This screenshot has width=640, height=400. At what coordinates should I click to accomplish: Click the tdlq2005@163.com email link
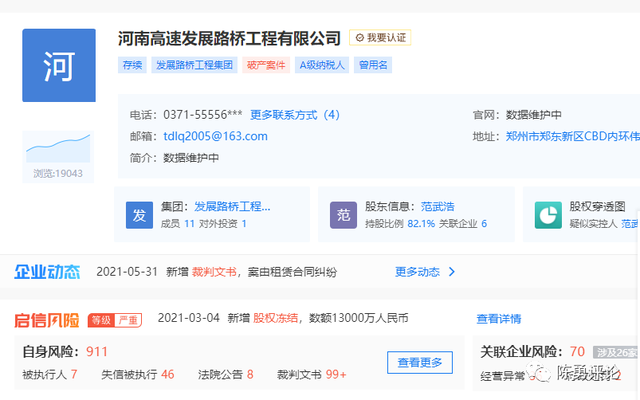[x=216, y=136]
